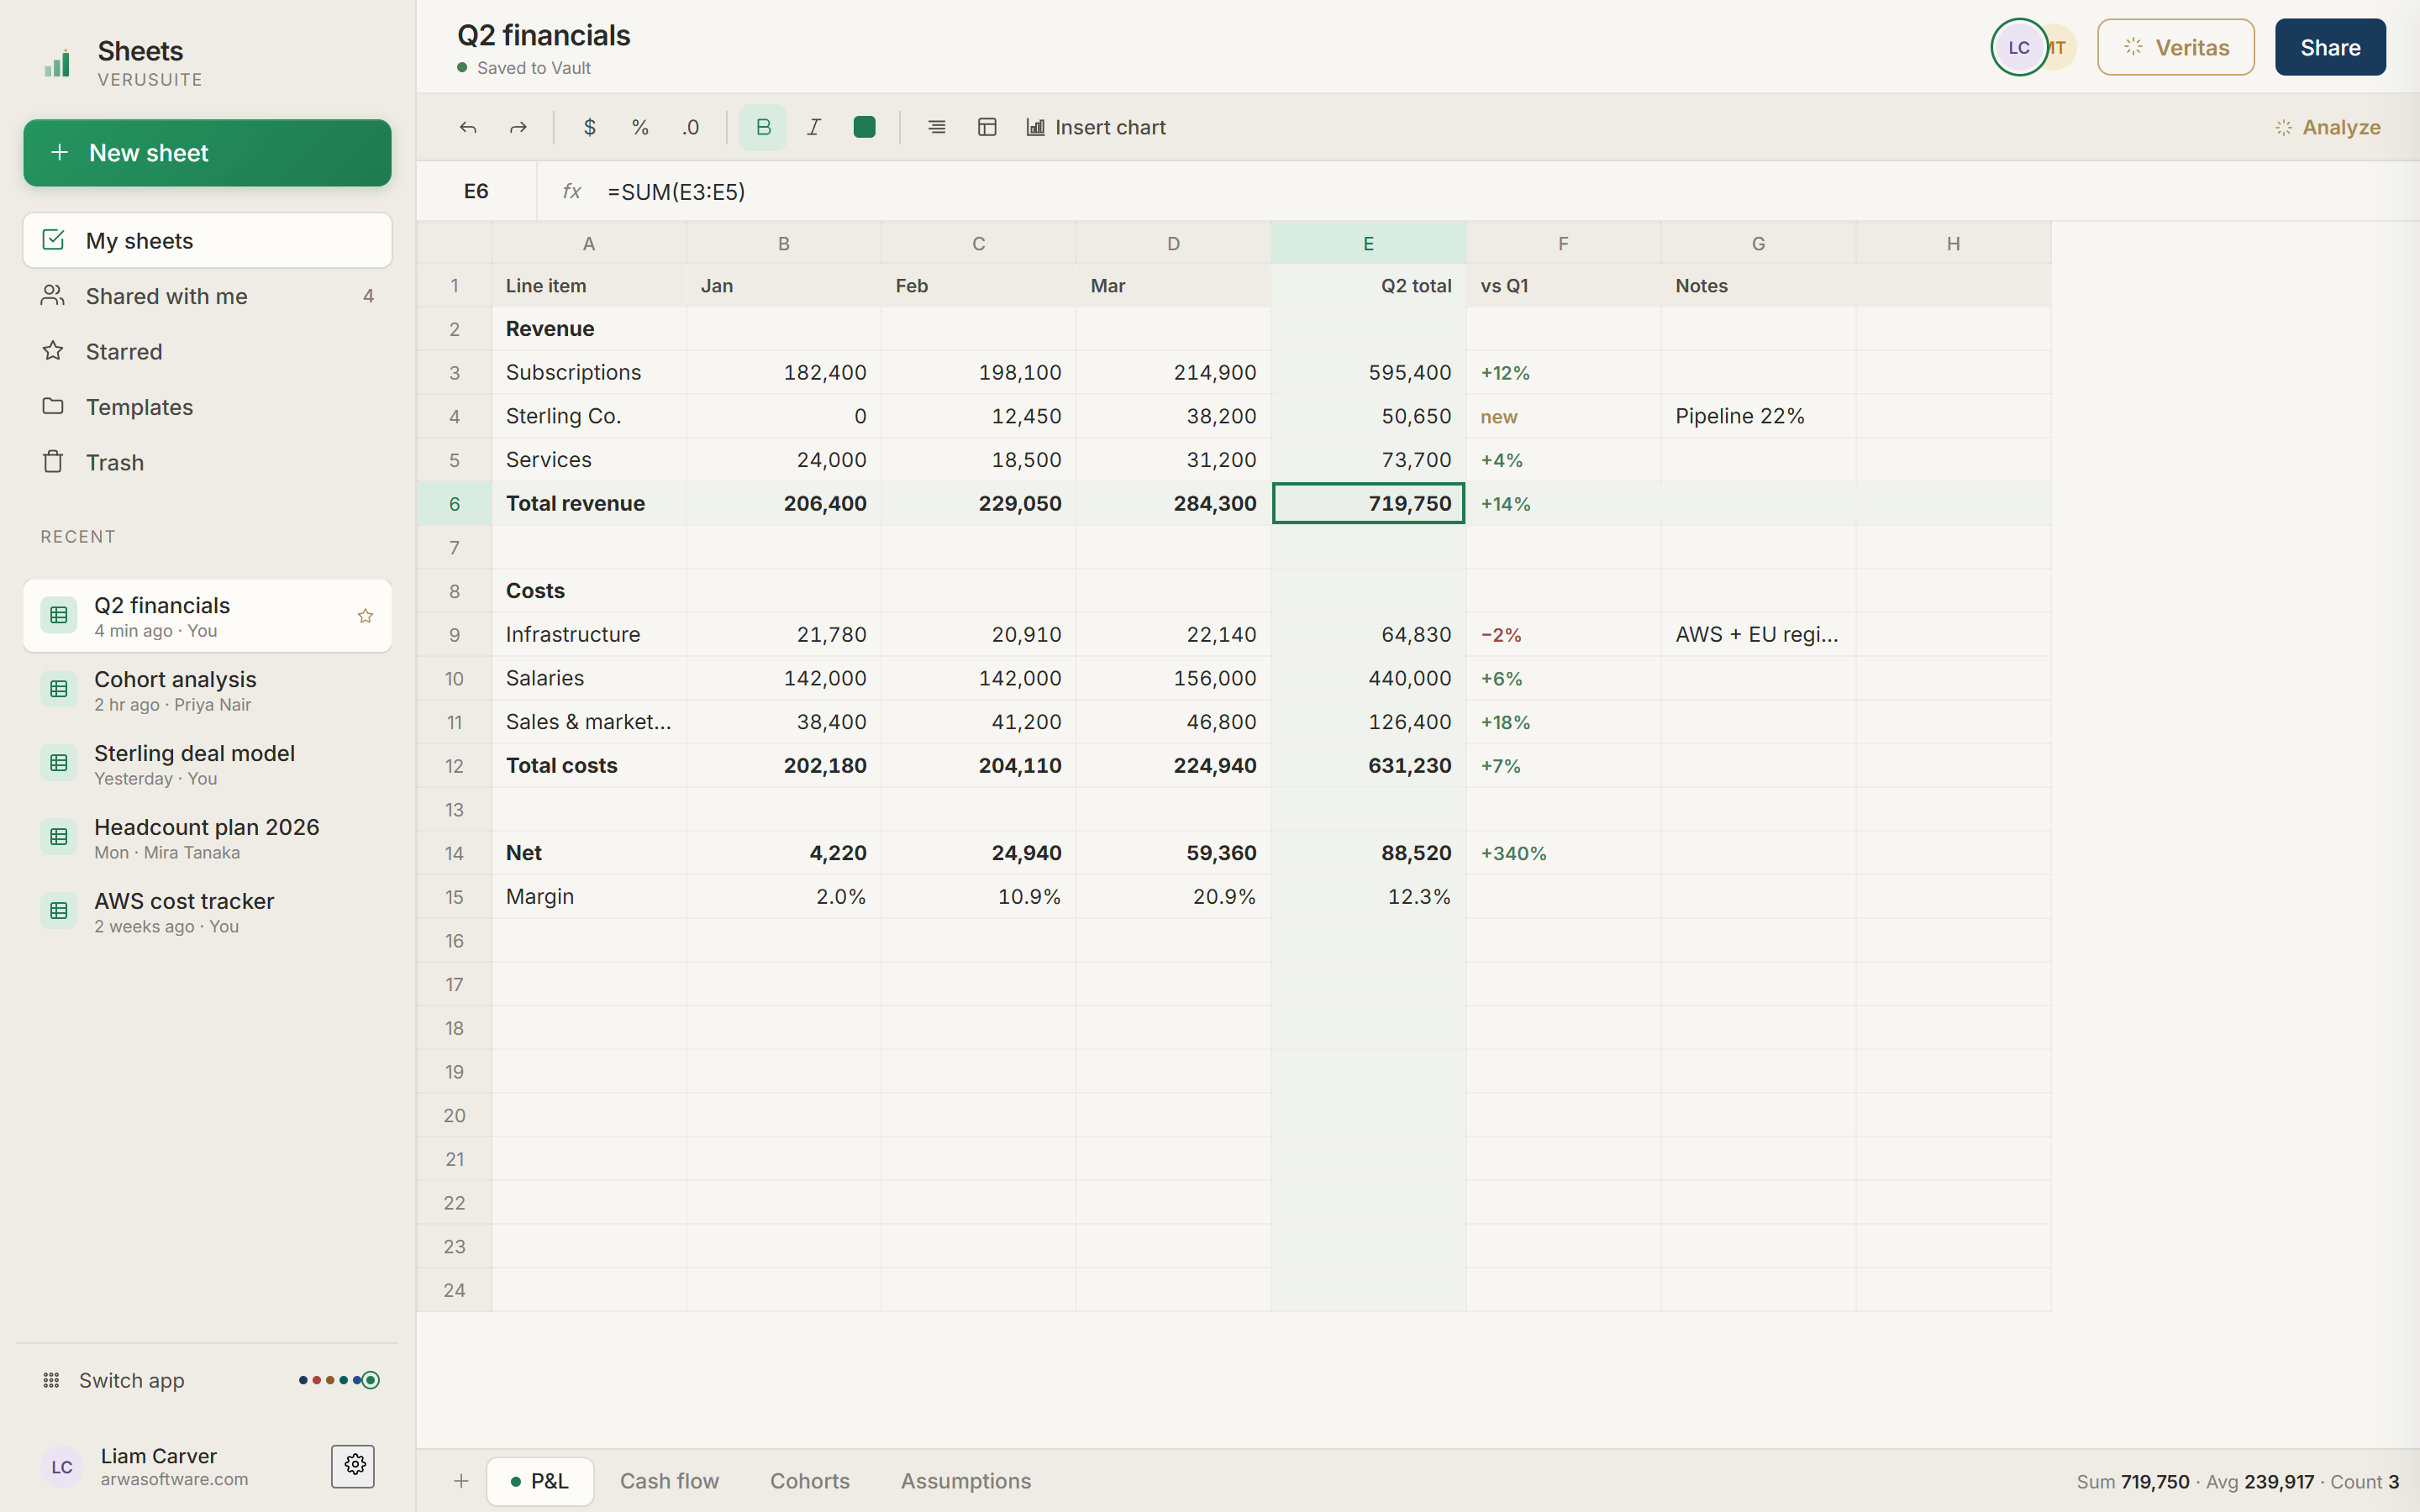
Task: Click Margin value 12.3%
Action: pyautogui.click(x=1368, y=896)
